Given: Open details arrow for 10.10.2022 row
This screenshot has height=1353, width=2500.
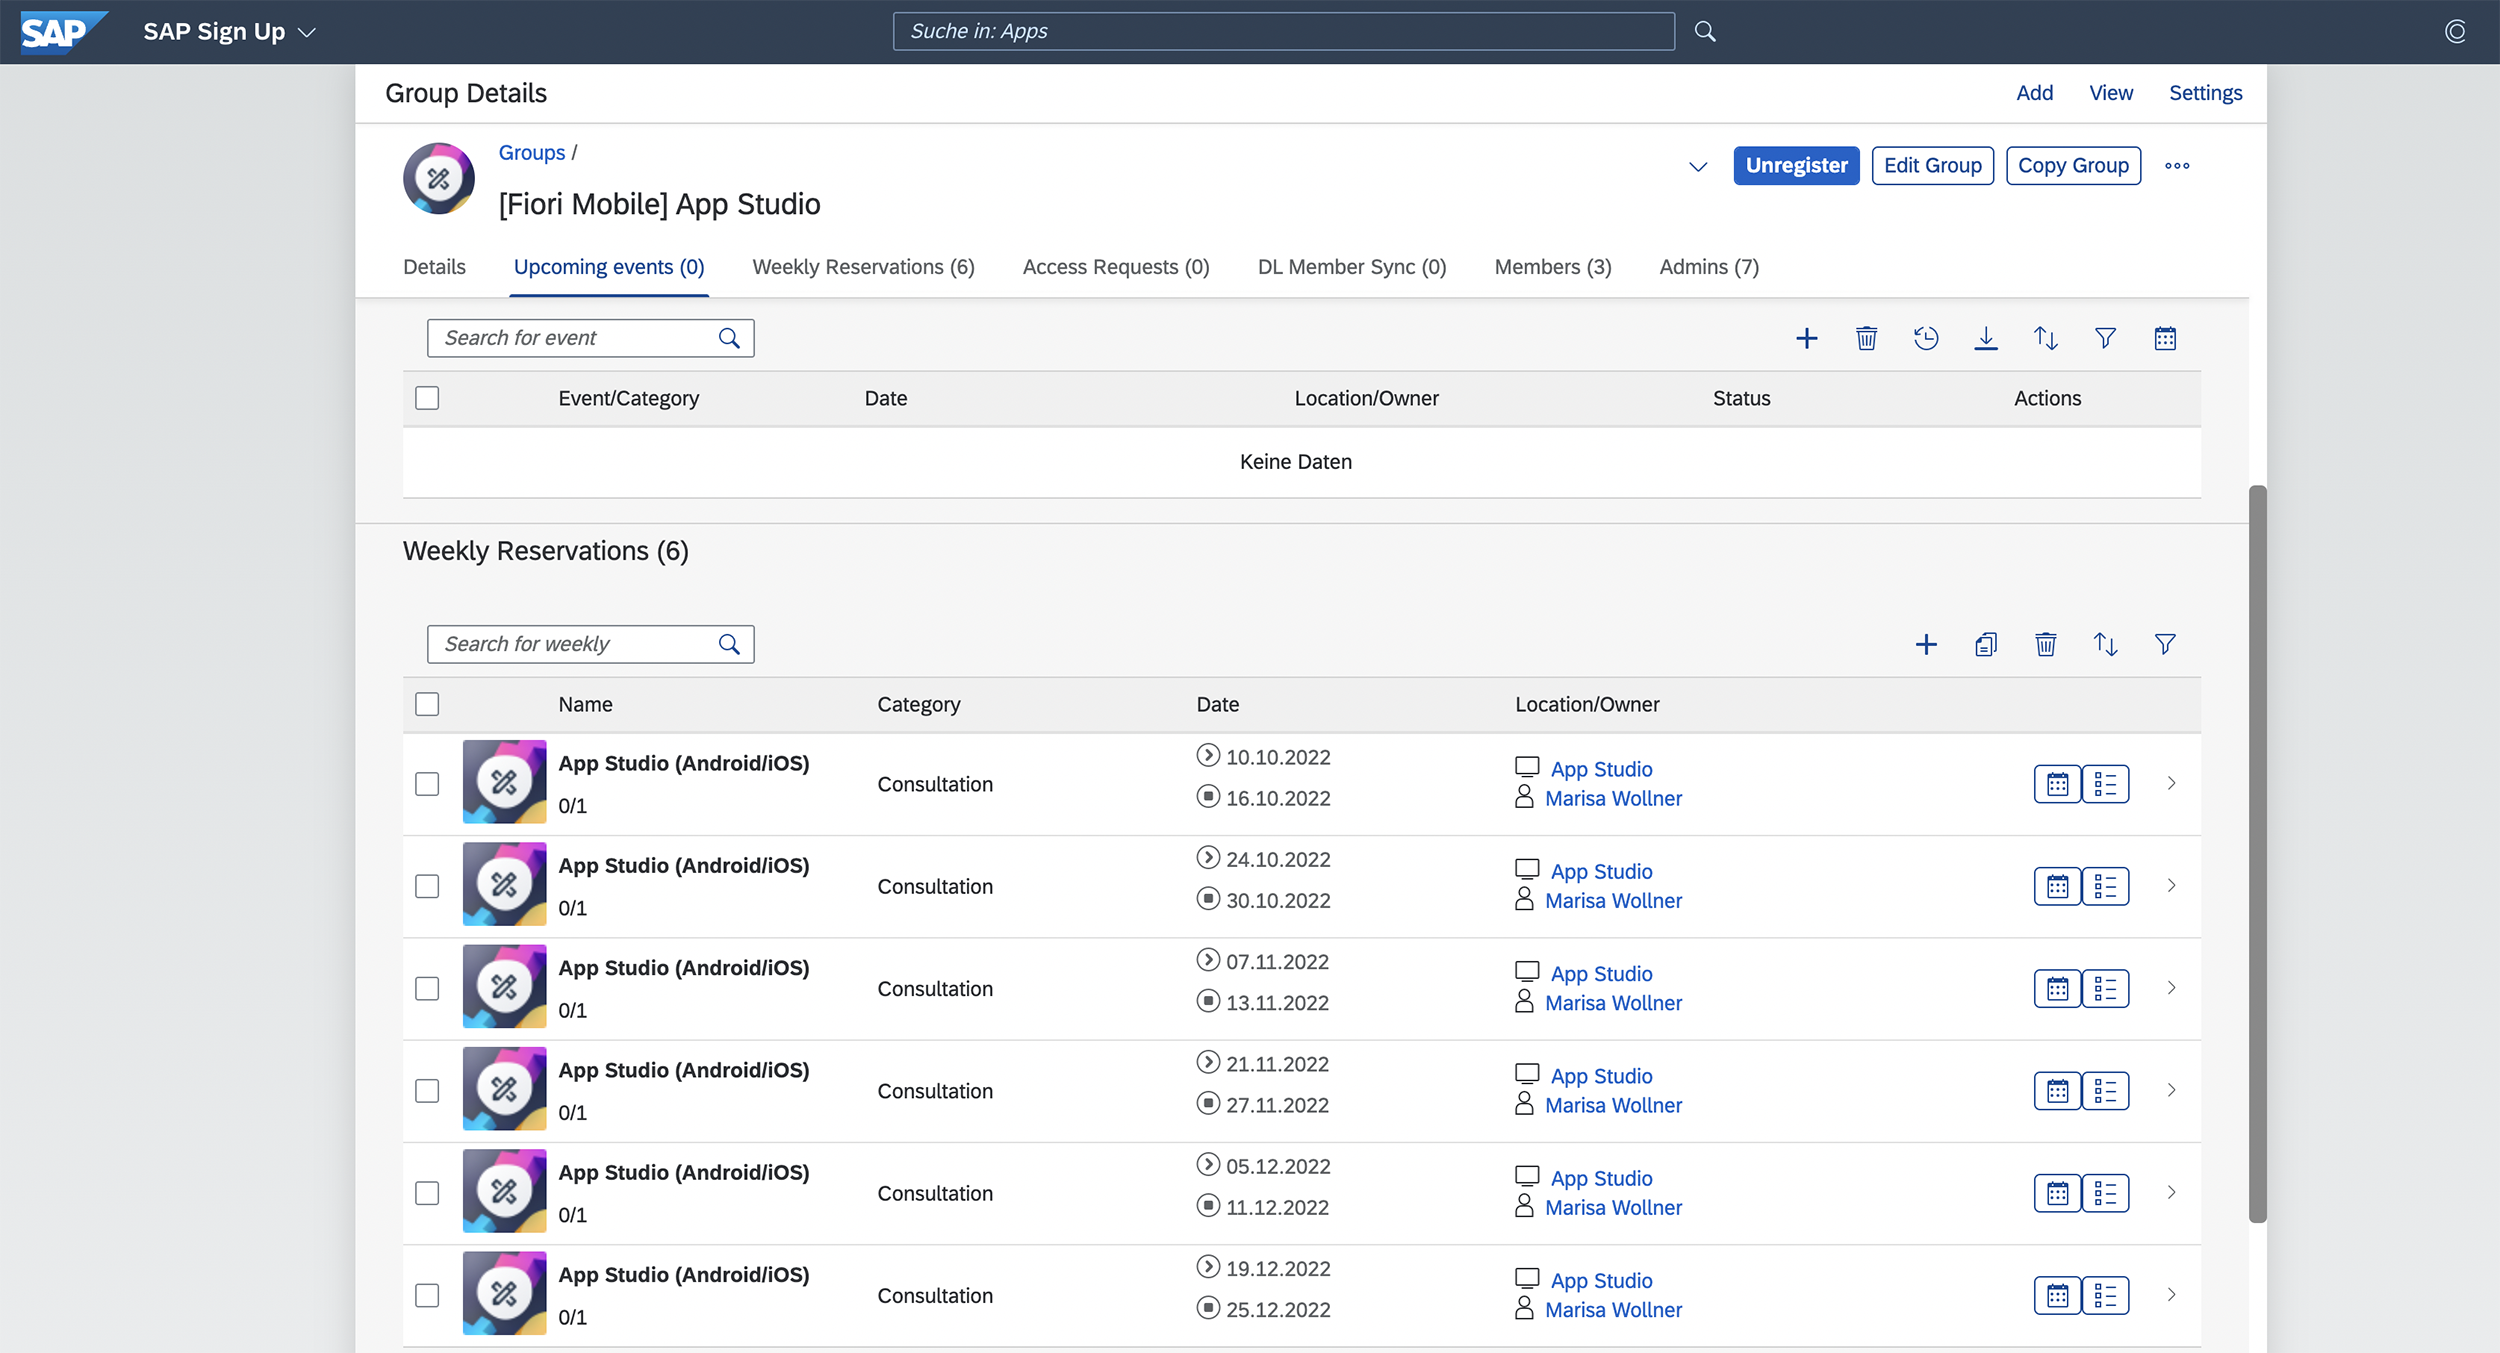Looking at the screenshot, I should click(2171, 784).
